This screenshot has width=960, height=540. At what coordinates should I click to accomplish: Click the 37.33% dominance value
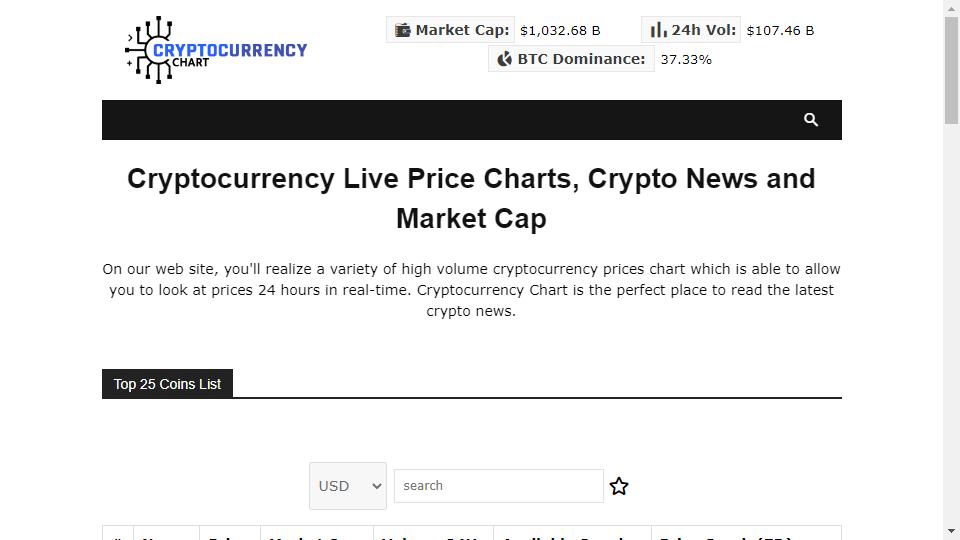[x=686, y=60]
